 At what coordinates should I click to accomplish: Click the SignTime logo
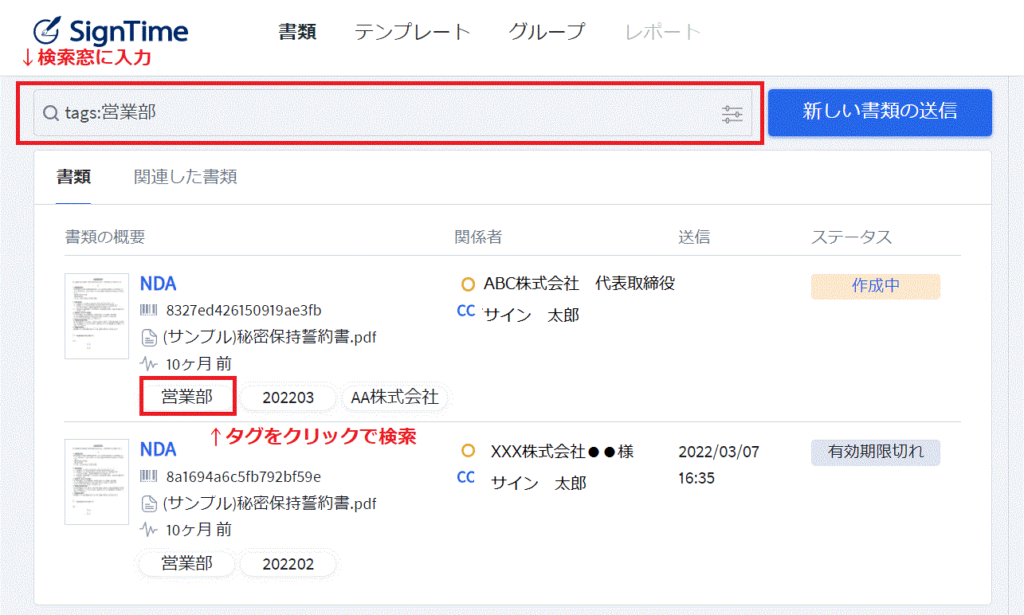click(x=111, y=31)
